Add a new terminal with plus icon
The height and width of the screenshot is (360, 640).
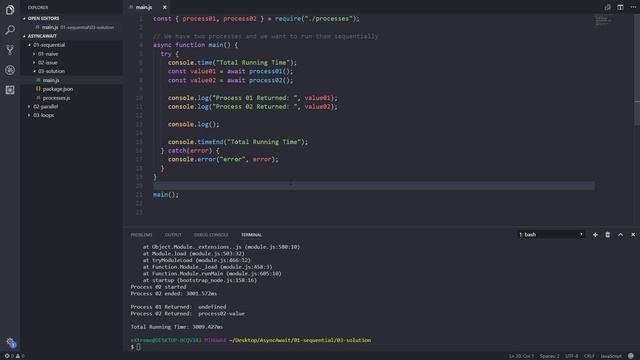coord(595,235)
